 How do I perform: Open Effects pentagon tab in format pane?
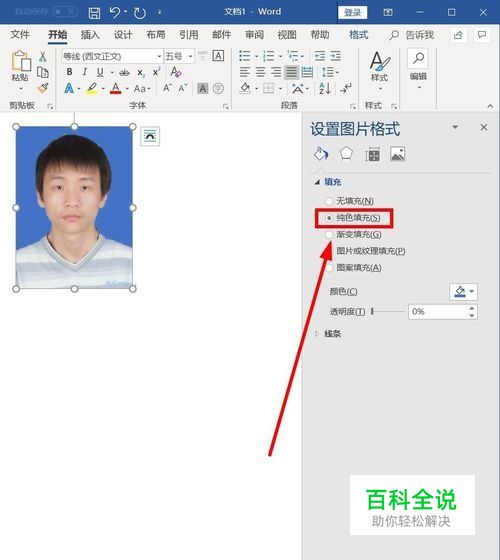(x=346, y=154)
